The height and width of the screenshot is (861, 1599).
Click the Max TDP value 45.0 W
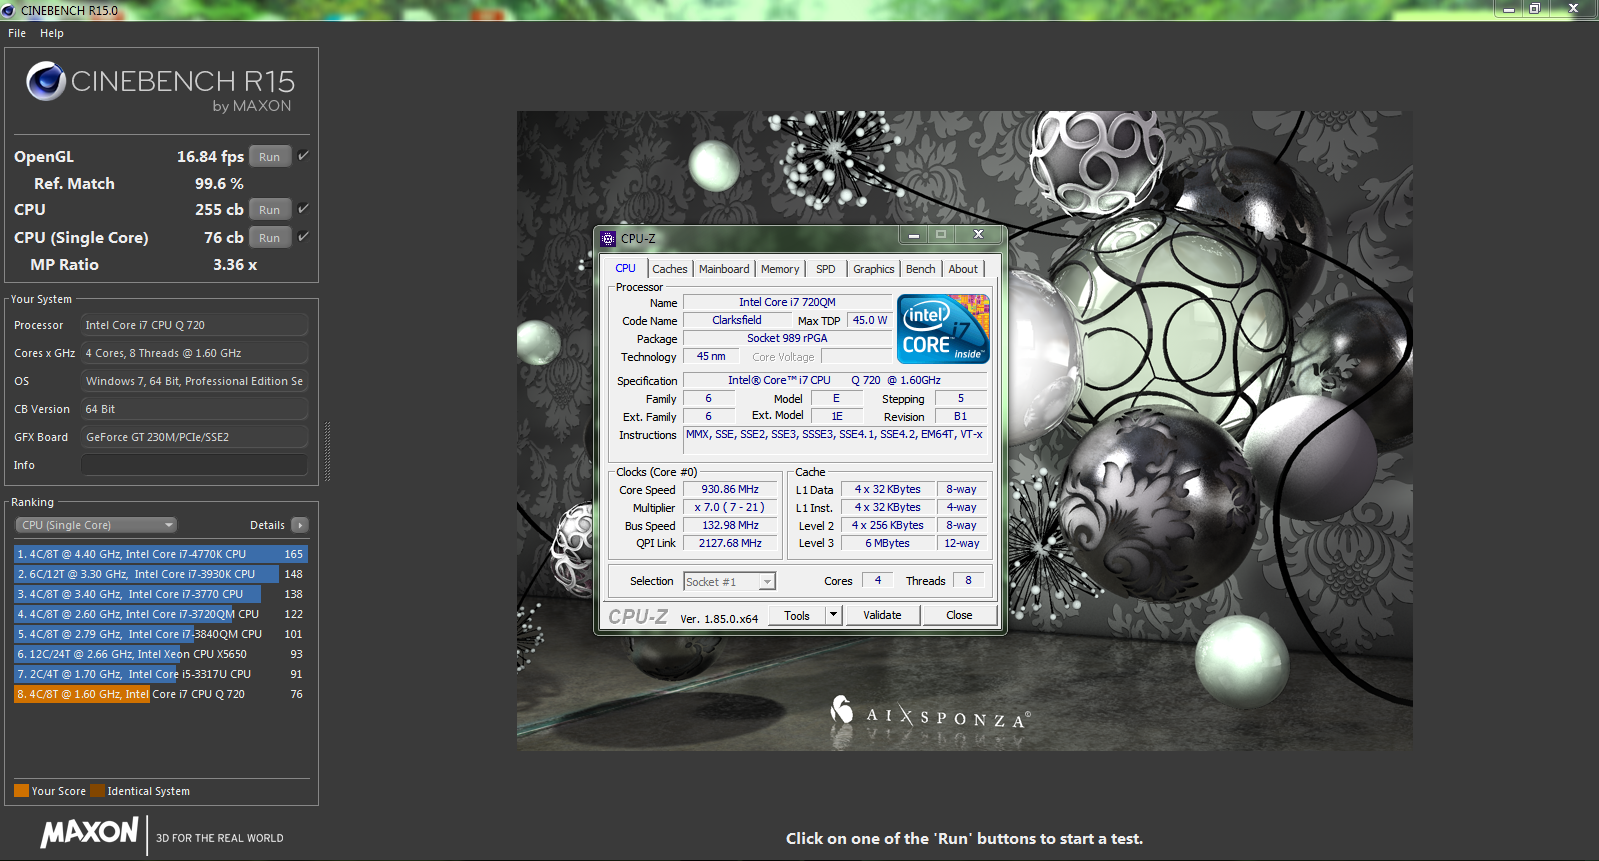(870, 321)
